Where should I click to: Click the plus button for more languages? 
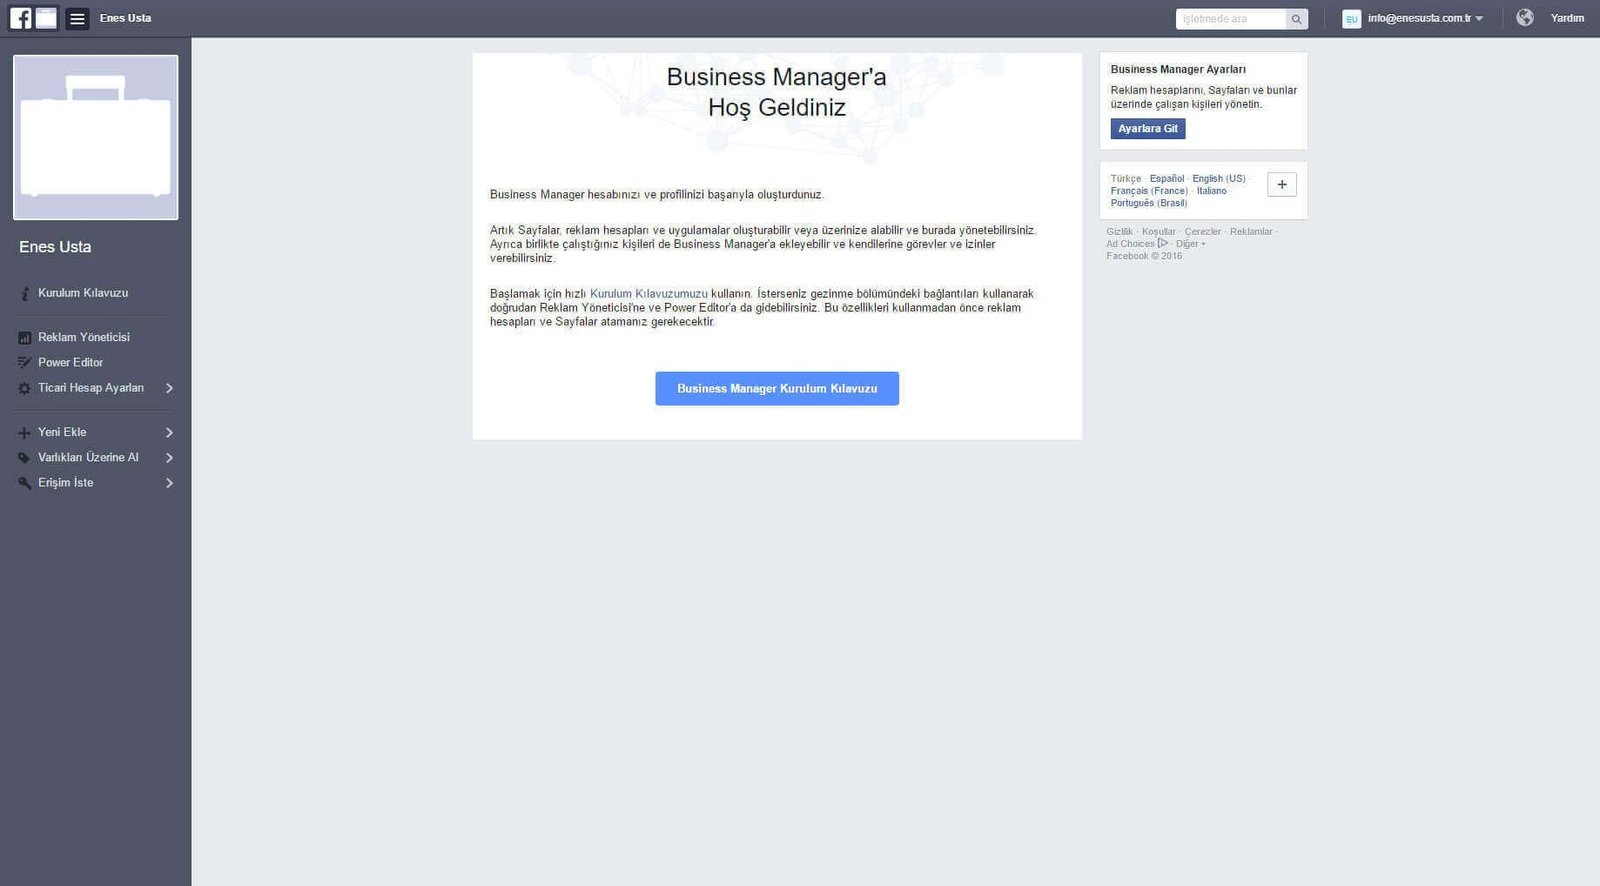[x=1282, y=184]
